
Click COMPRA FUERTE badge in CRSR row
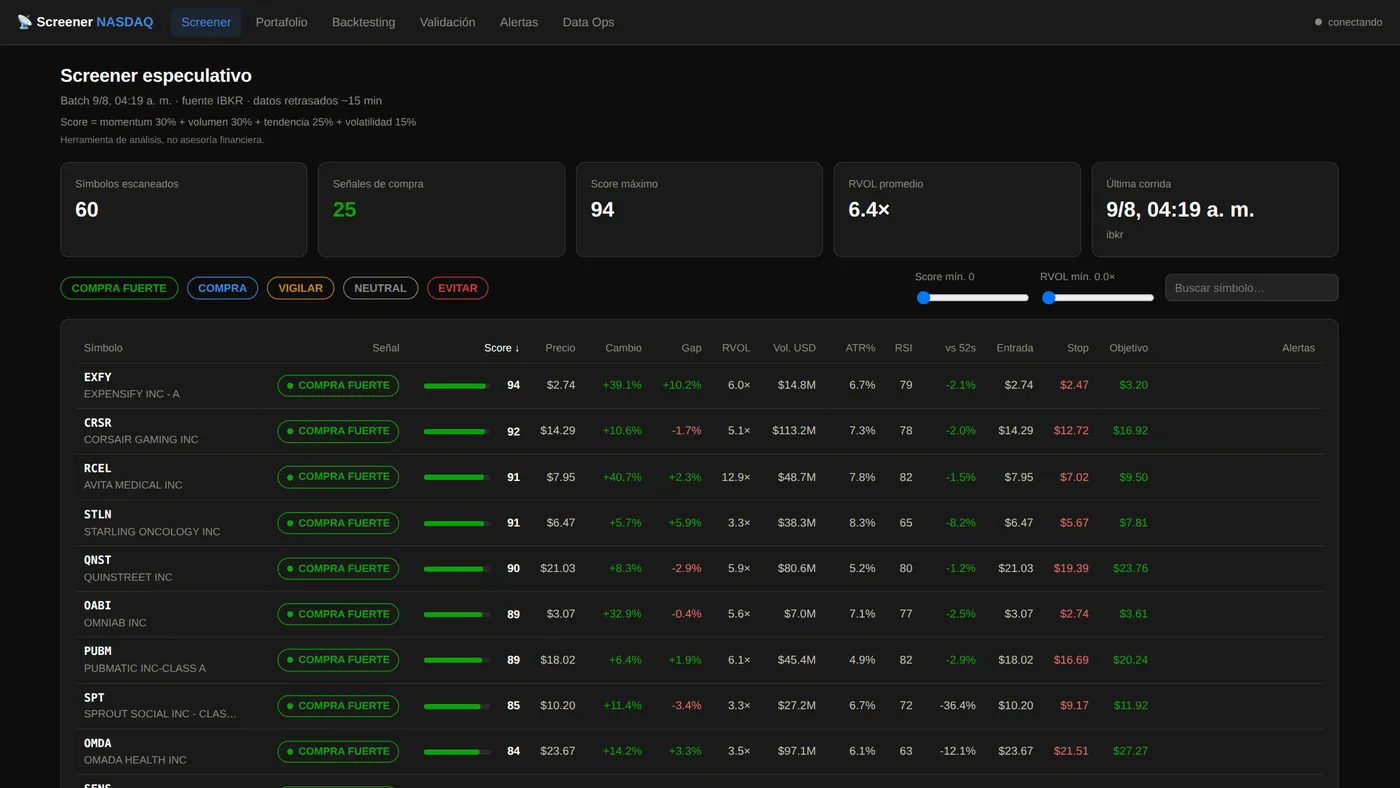point(338,431)
